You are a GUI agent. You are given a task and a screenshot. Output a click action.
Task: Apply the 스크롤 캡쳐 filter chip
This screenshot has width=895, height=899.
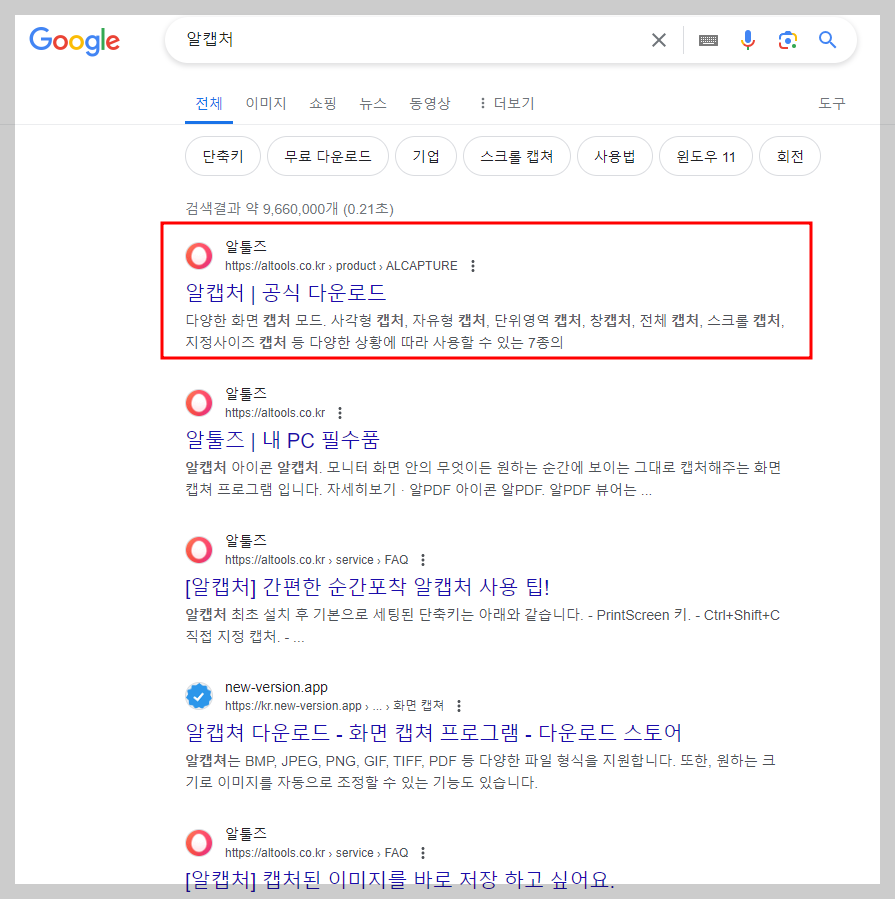click(517, 157)
